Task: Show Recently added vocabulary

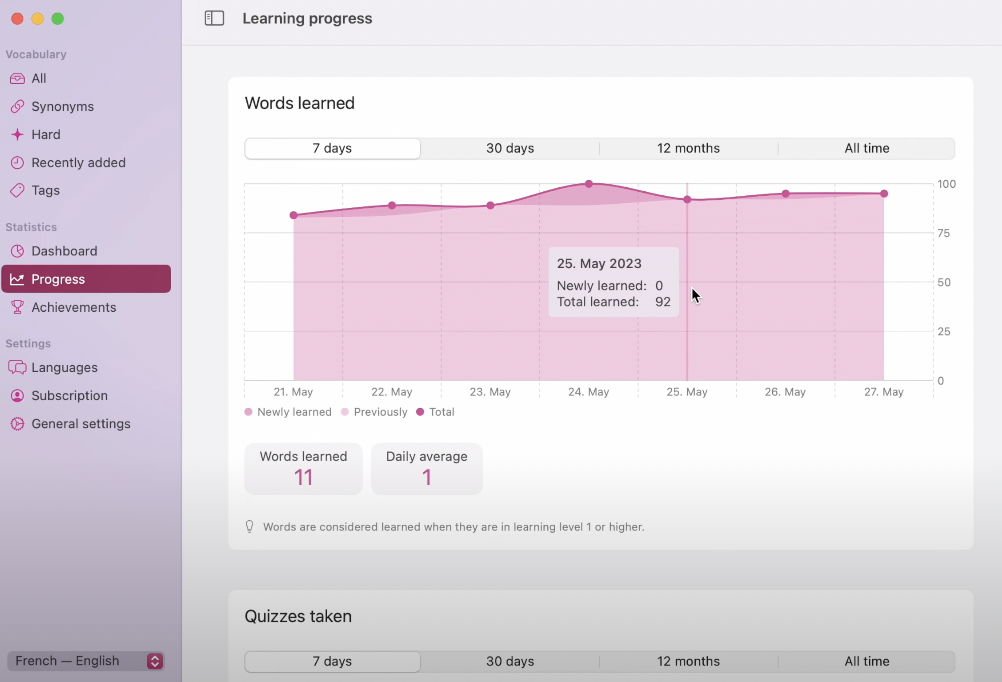Action: pos(78,162)
